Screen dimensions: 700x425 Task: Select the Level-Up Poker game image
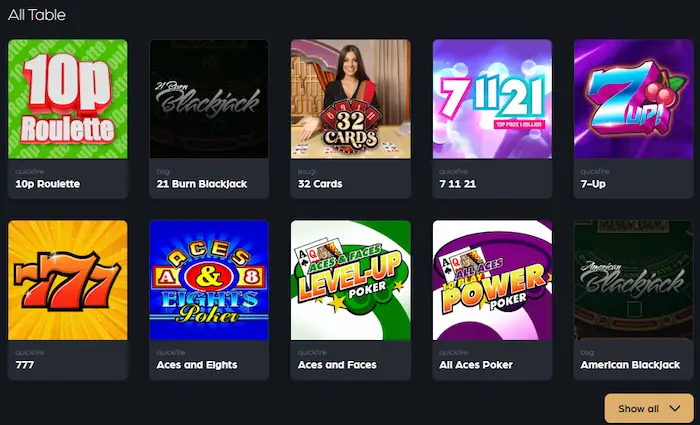click(350, 280)
